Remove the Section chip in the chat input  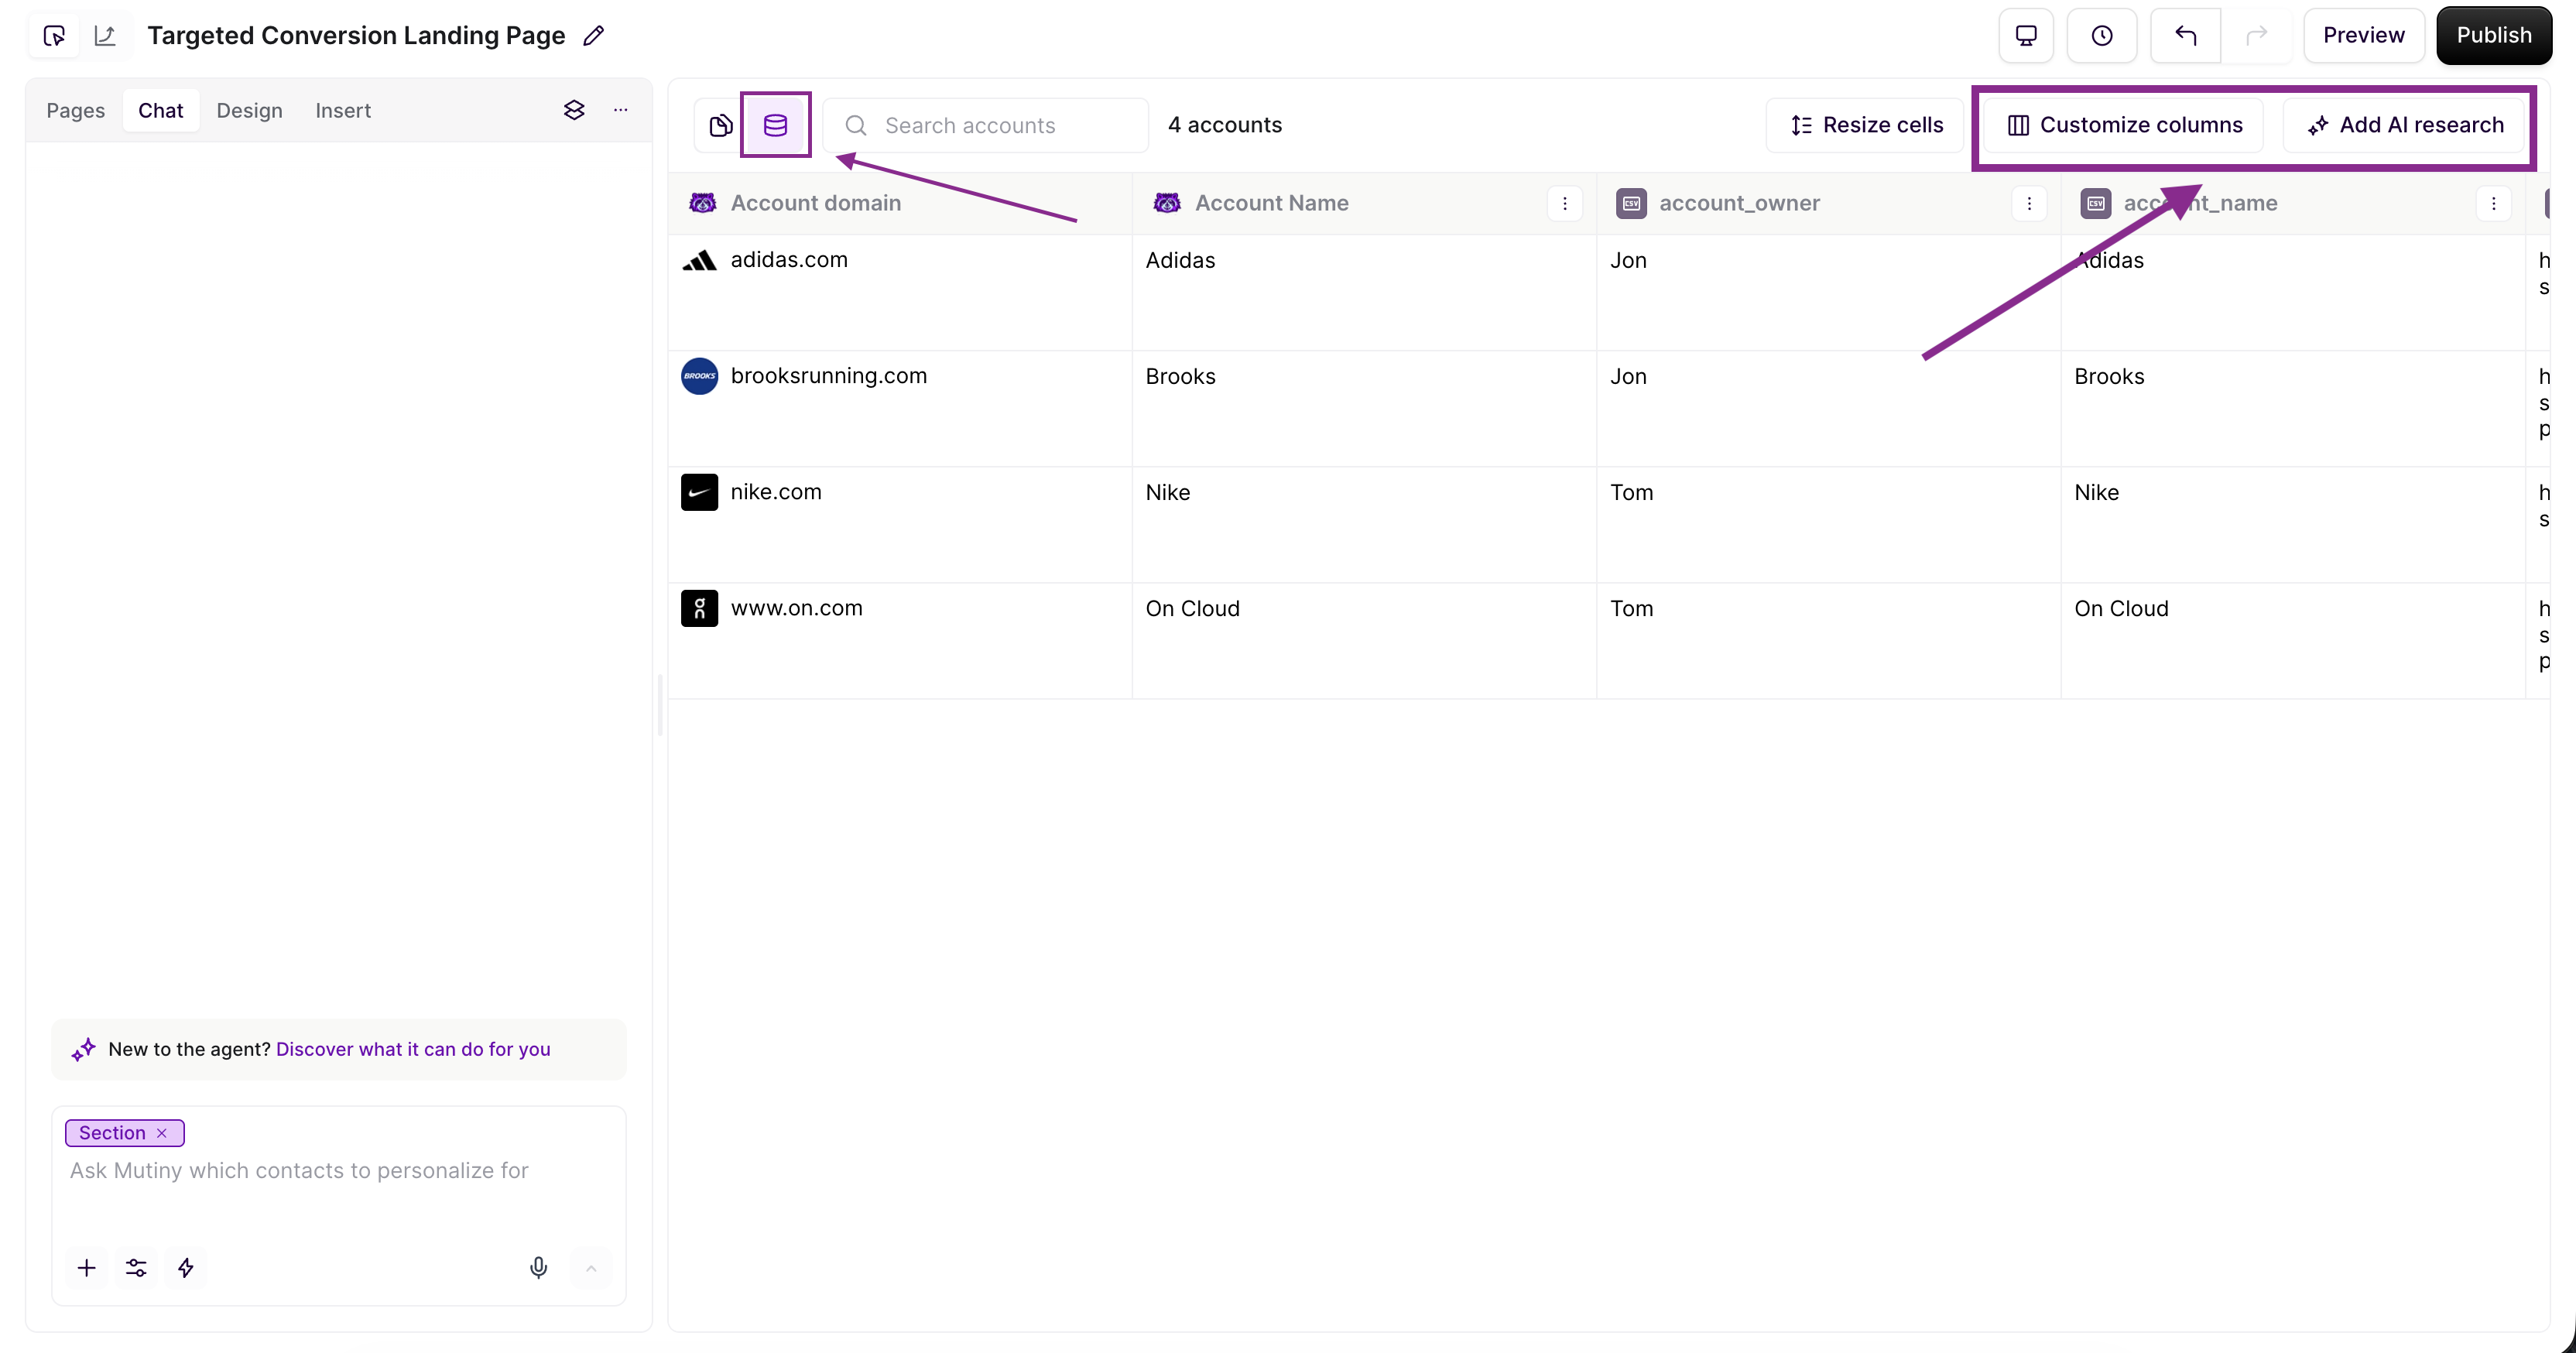tap(162, 1132)
